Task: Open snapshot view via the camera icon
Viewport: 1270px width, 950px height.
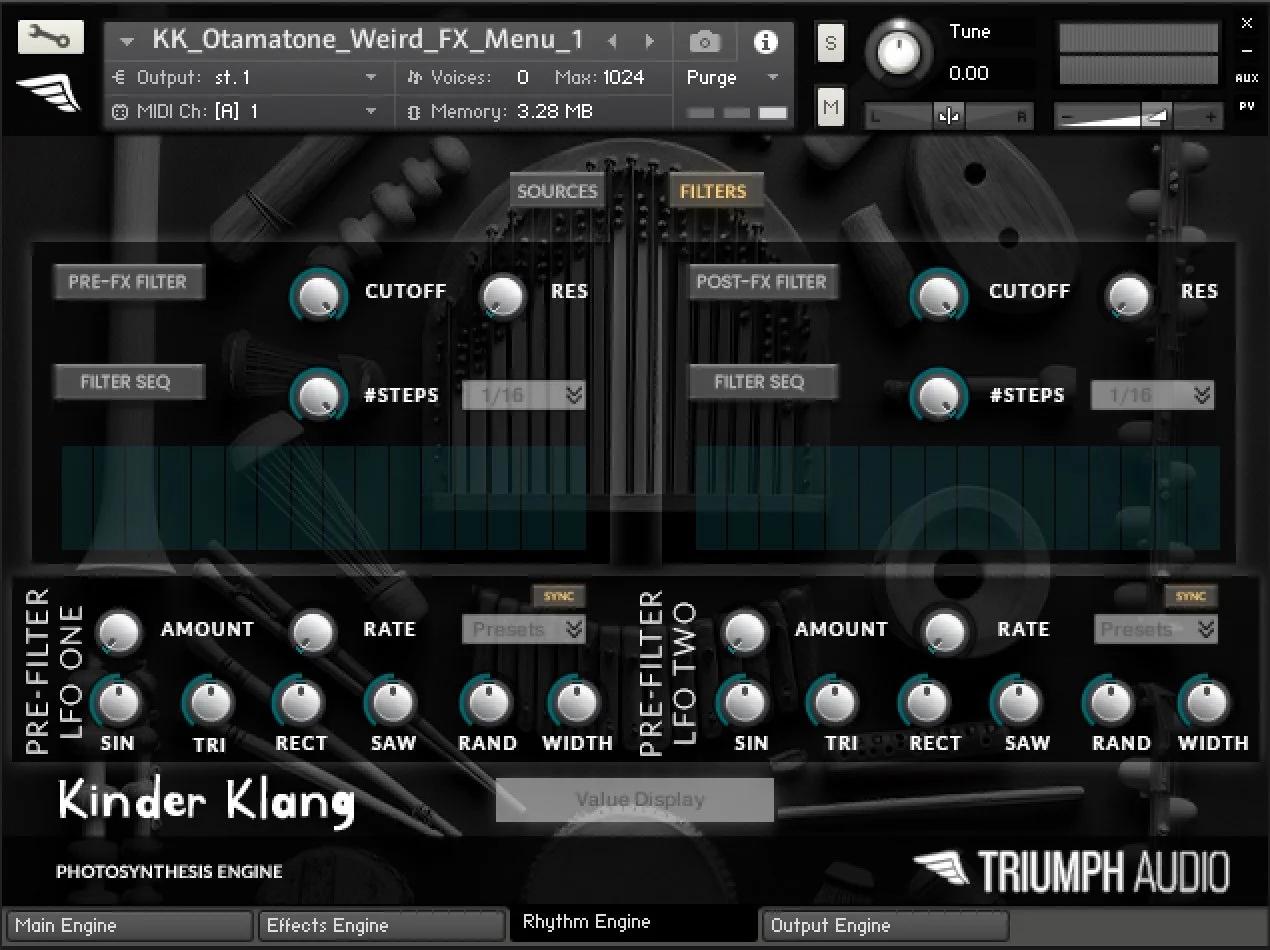Action: click(x=705, y=42)
